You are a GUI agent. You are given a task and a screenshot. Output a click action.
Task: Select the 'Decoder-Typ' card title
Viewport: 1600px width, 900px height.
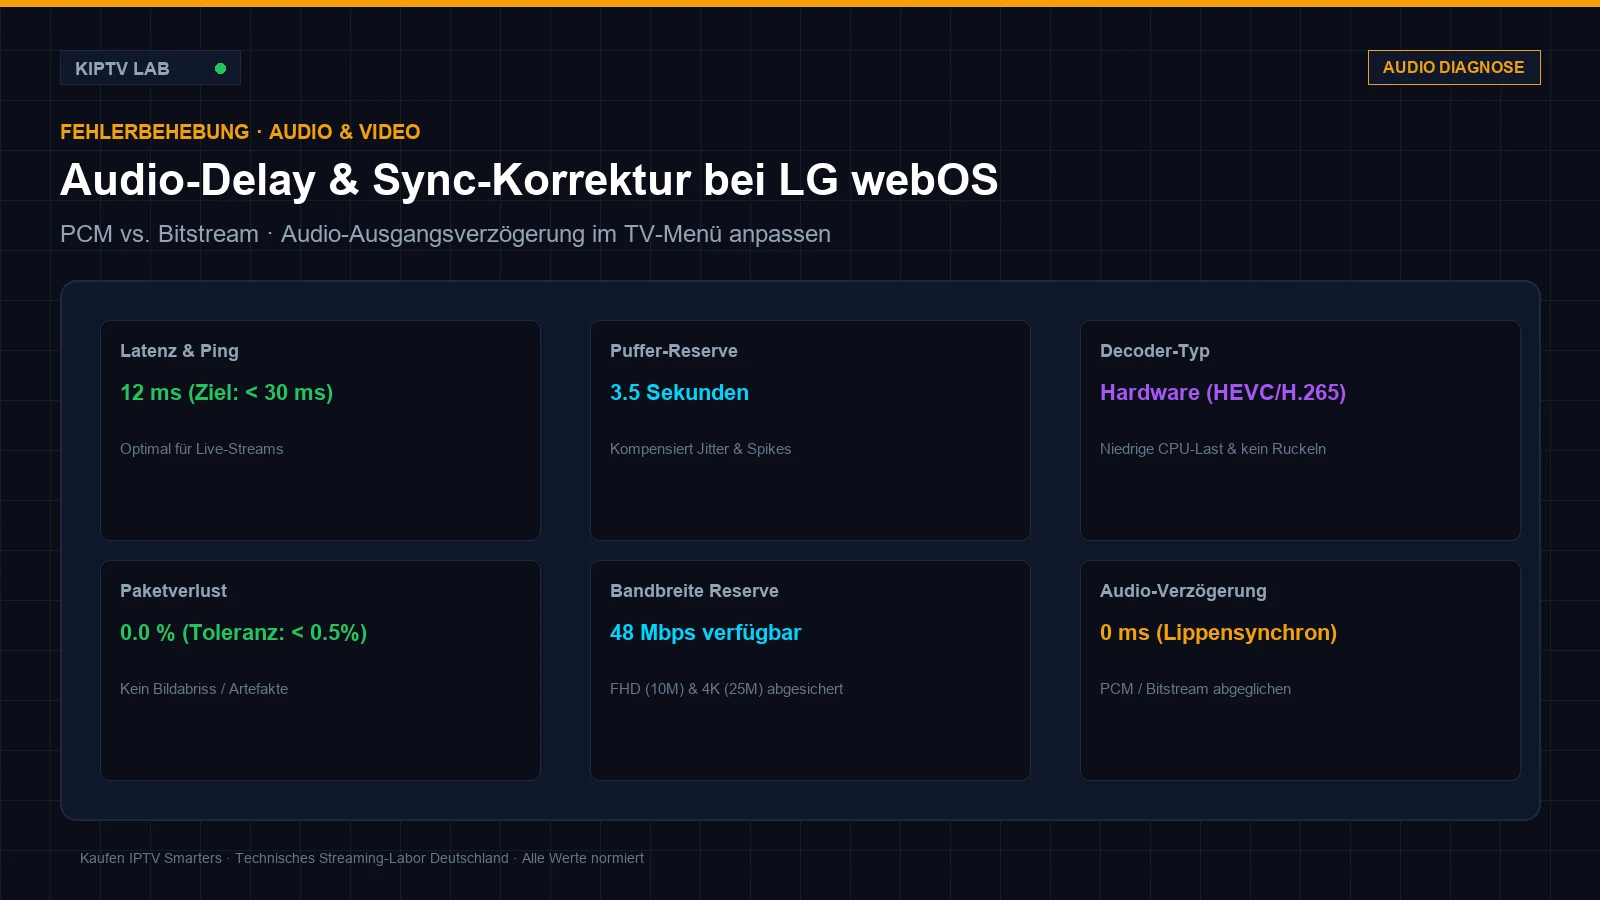[1154, 351]
